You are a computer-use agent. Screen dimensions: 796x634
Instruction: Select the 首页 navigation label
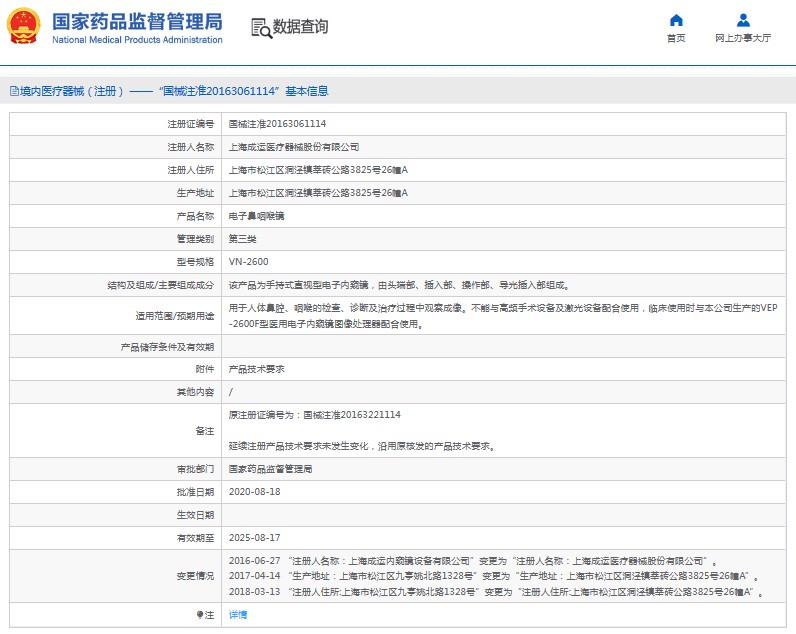[676, 39]
